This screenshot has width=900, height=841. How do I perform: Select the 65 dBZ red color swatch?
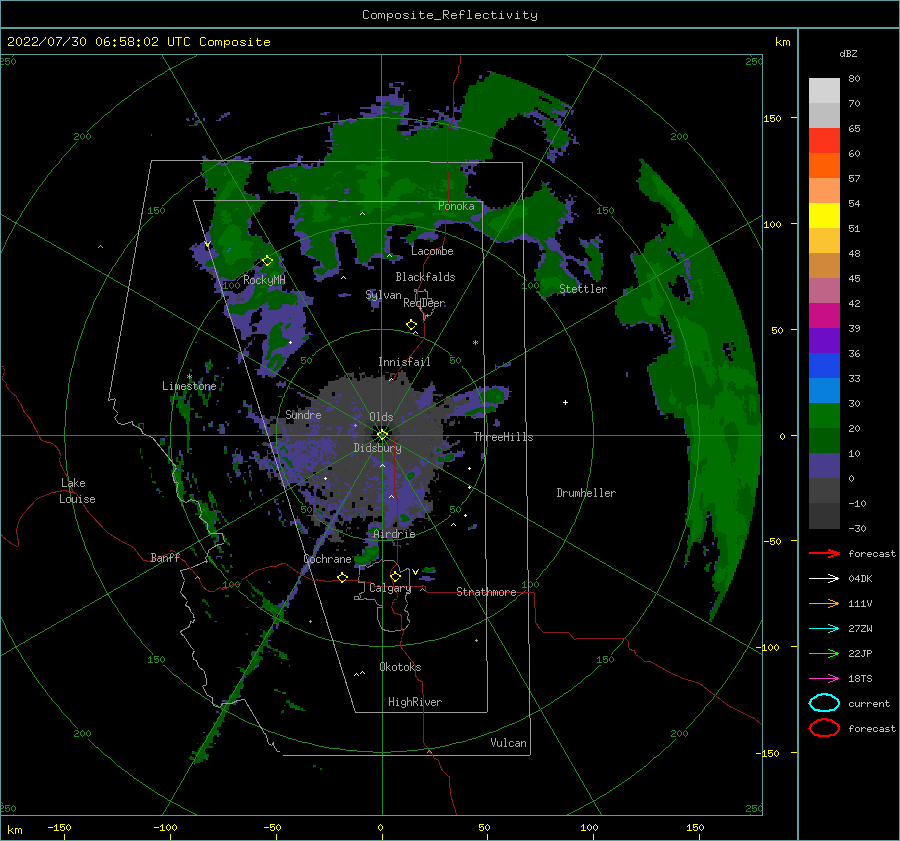point(824,140)
